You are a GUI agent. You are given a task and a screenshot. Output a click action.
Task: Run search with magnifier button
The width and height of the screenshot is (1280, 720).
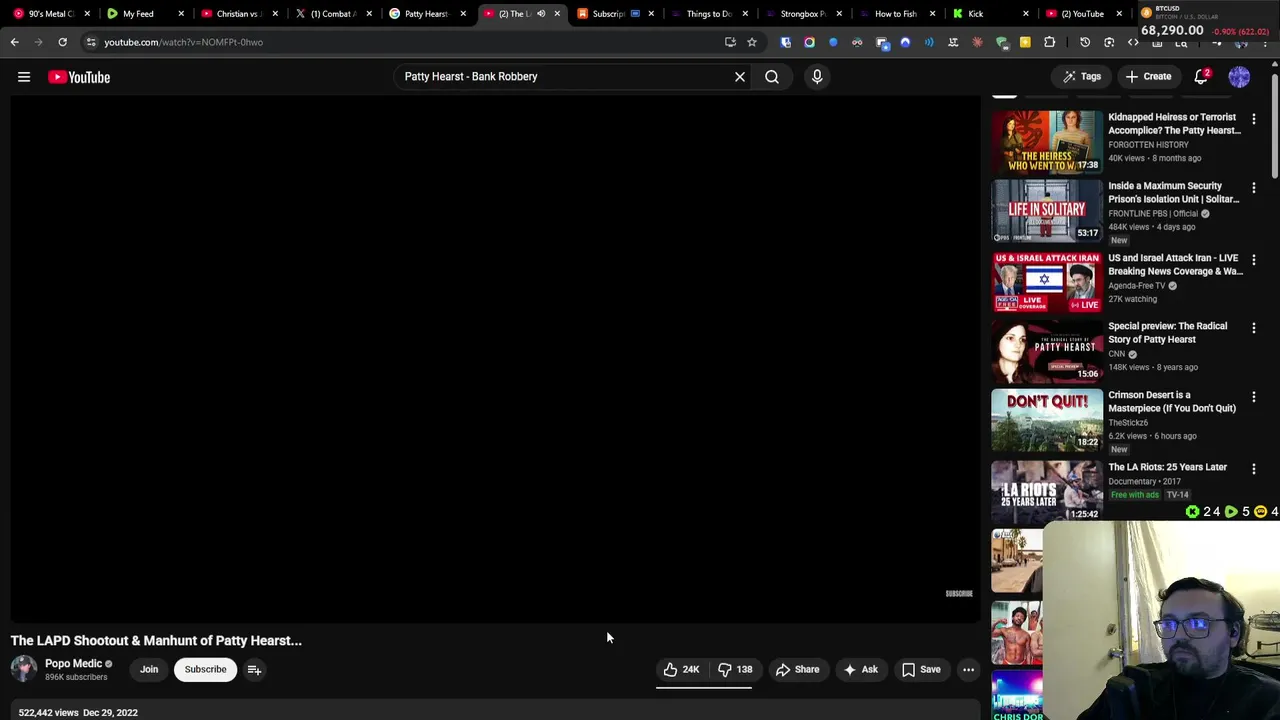(x=772, y=77)
